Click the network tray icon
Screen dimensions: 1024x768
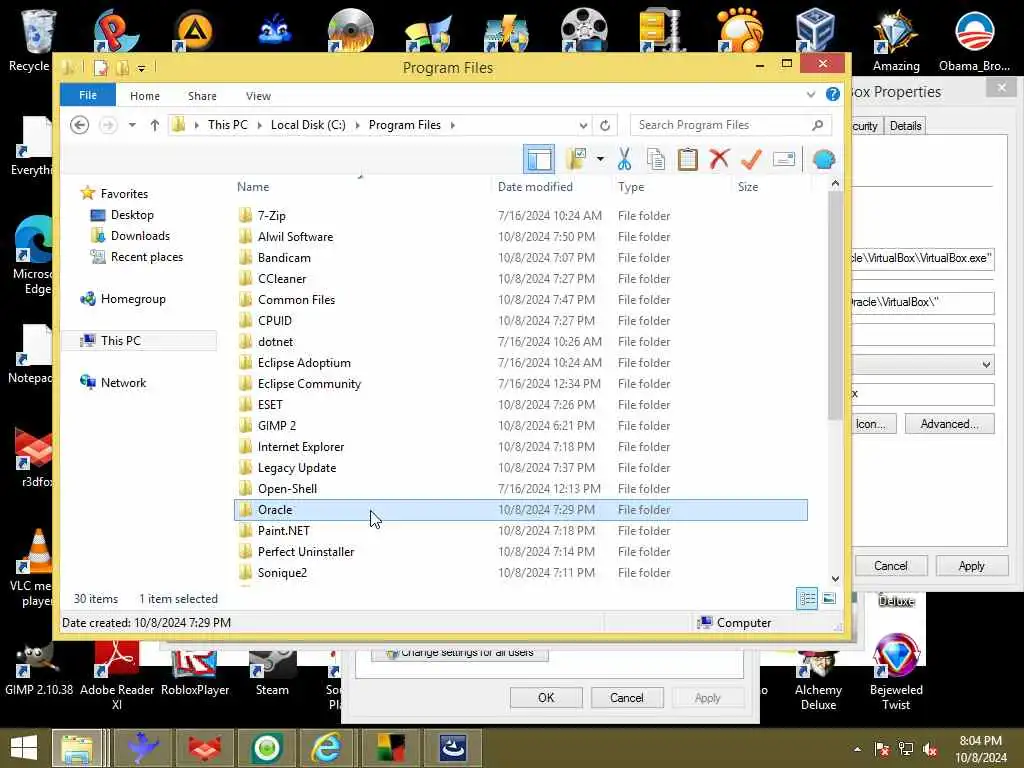click(905, 749)
